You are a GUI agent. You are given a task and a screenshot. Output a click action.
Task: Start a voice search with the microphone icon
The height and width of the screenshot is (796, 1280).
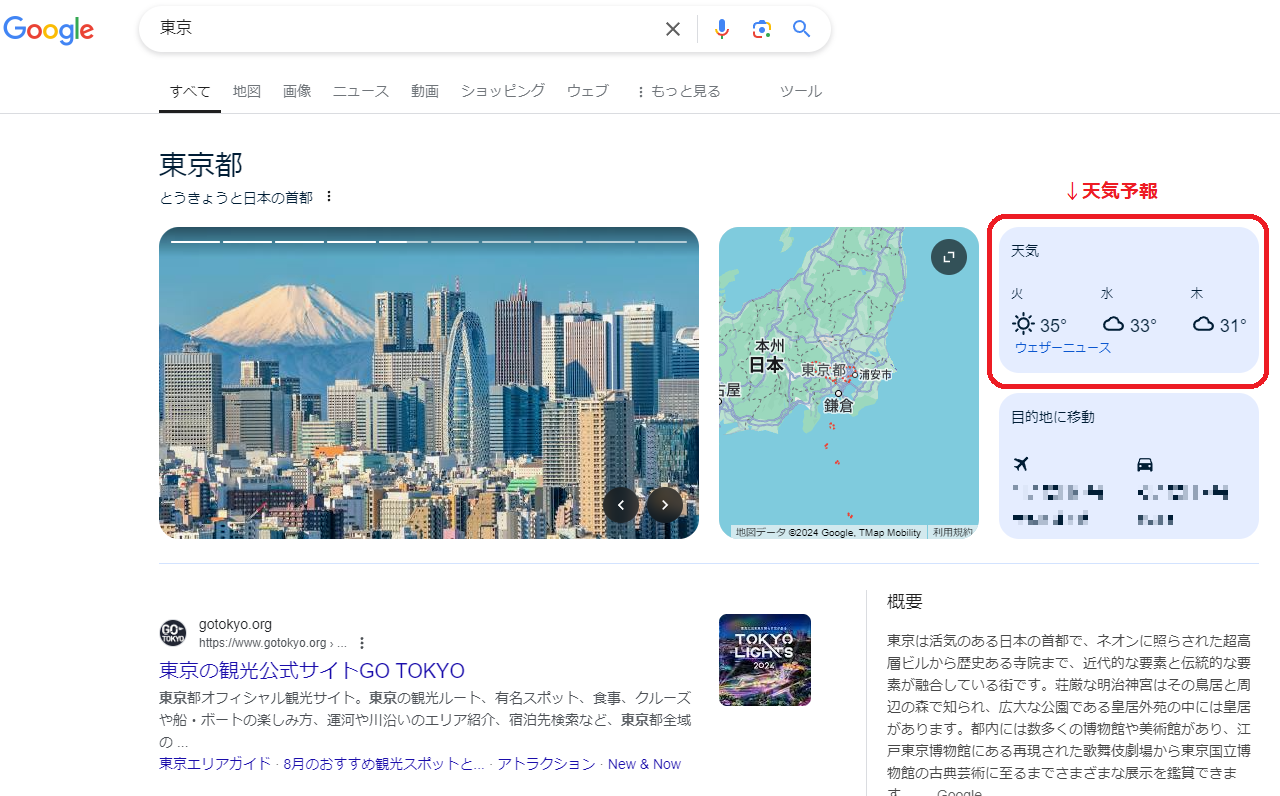(722, 28)
